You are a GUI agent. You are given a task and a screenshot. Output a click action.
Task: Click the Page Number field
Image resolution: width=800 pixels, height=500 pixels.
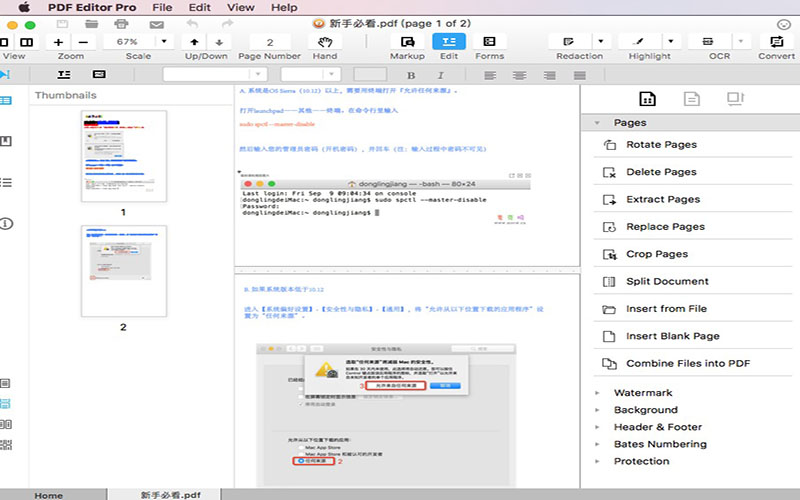pyautogui.click(x=270, y=42)
